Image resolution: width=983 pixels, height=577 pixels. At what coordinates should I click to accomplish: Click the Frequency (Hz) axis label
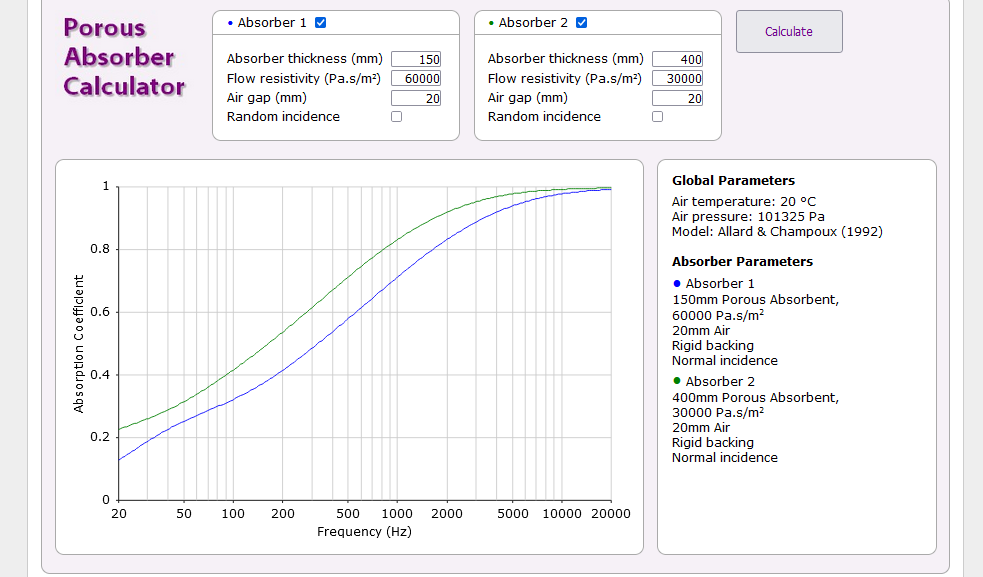(364, 532)
